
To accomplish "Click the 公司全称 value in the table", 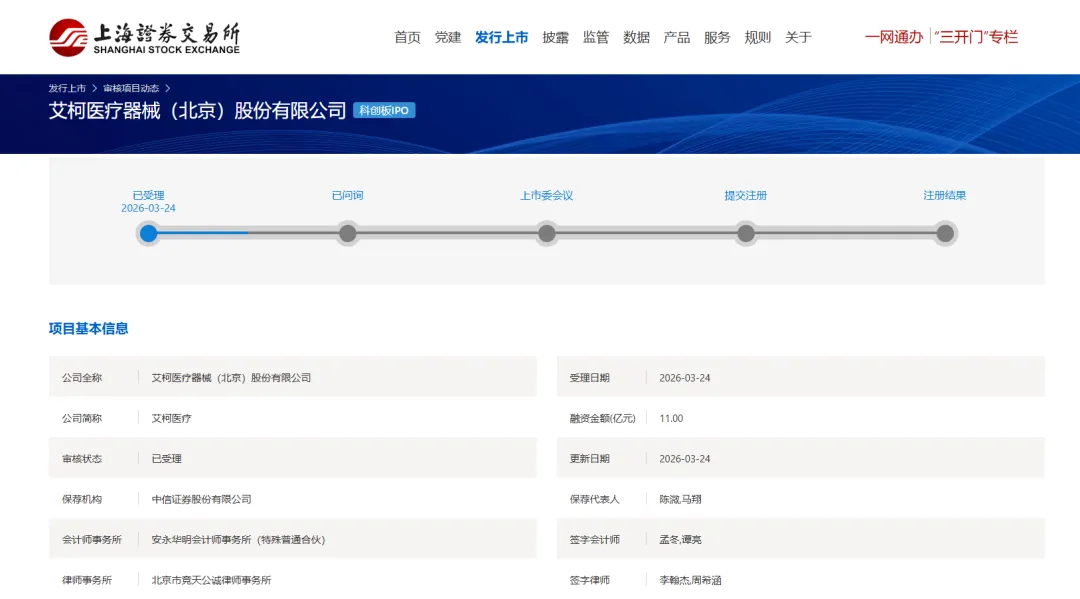I will pos(231,378).
